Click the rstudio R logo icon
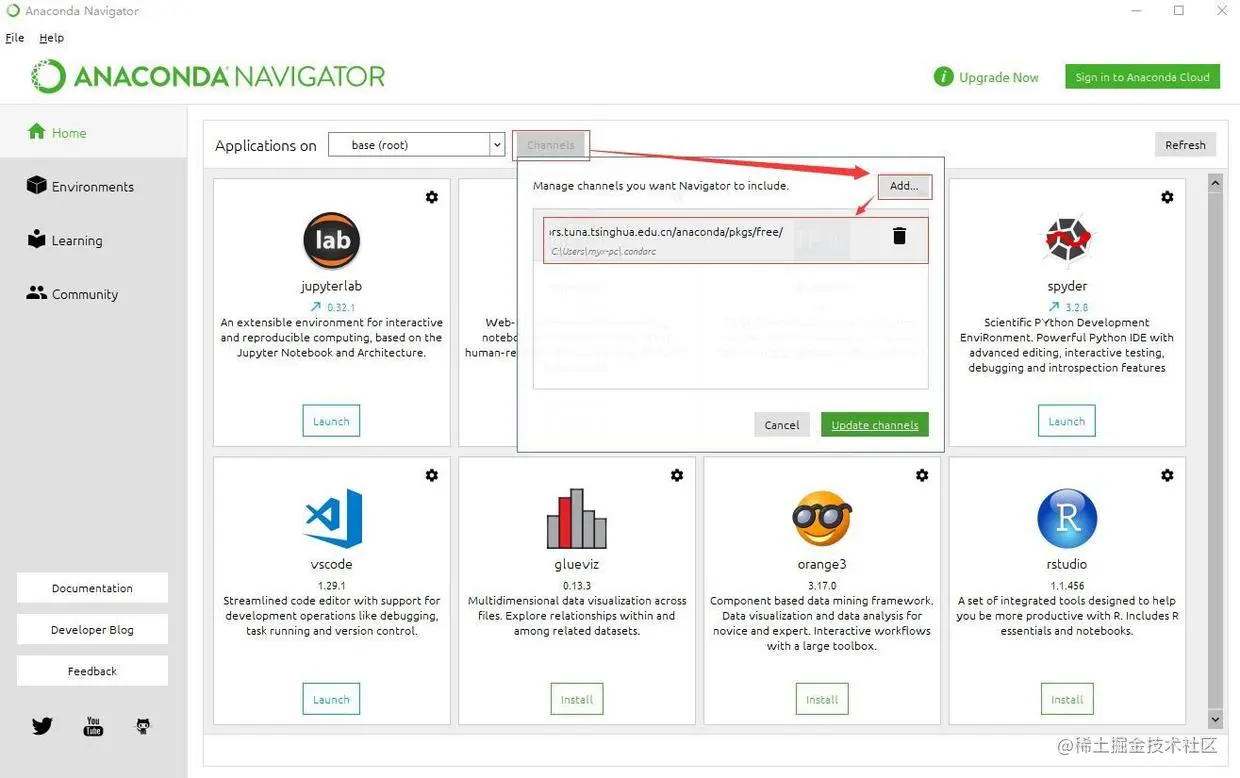 (1067, 518)
